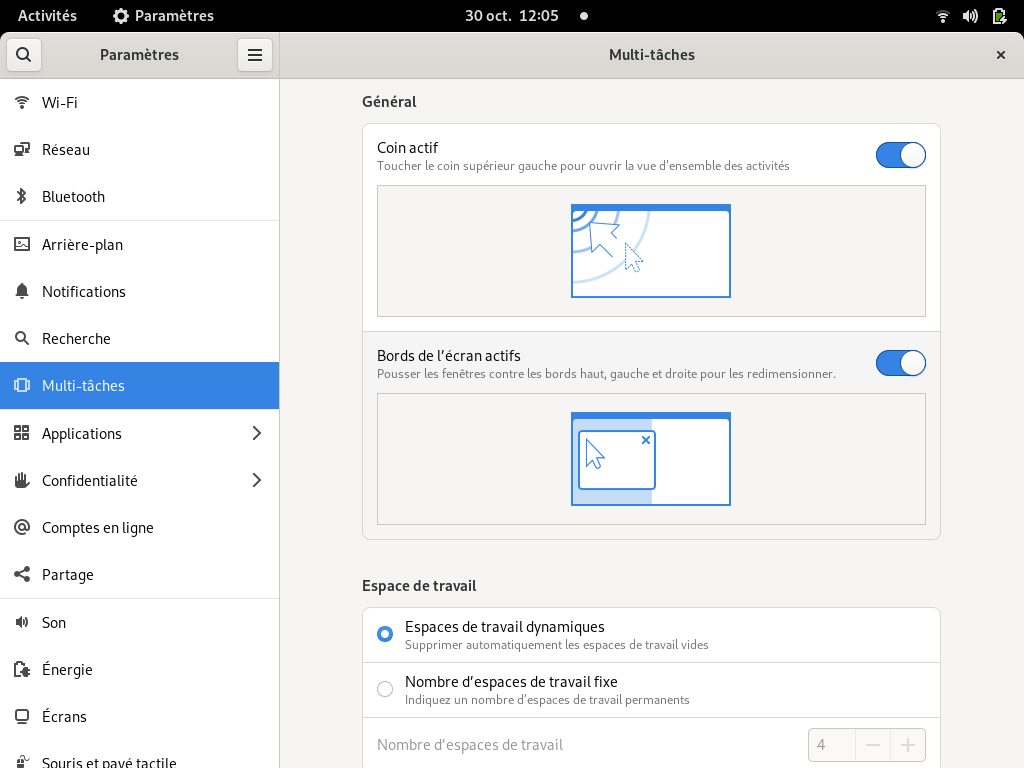
Task: Click the Applications grid icon
Action: click(22, 433)
